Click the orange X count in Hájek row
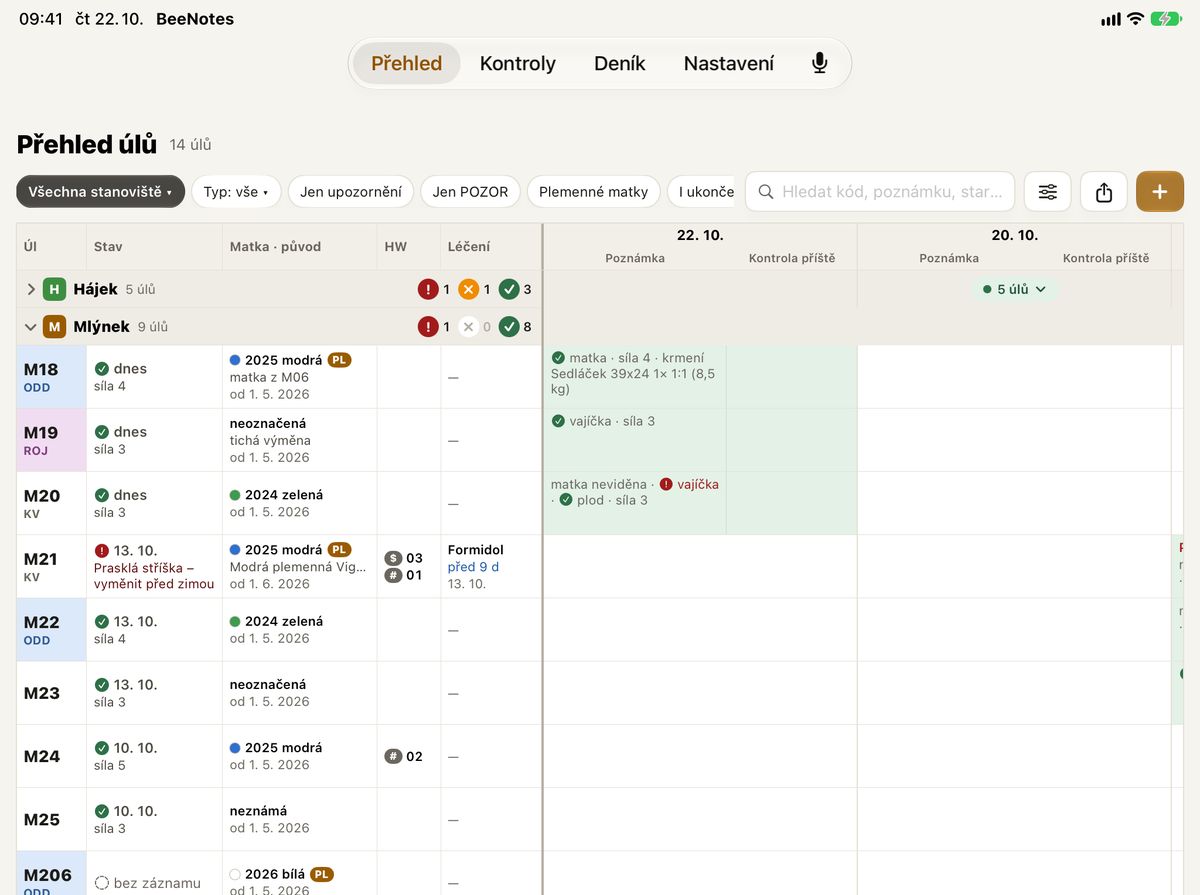This screenshot has width=1200, height=895. click(474, 290)
